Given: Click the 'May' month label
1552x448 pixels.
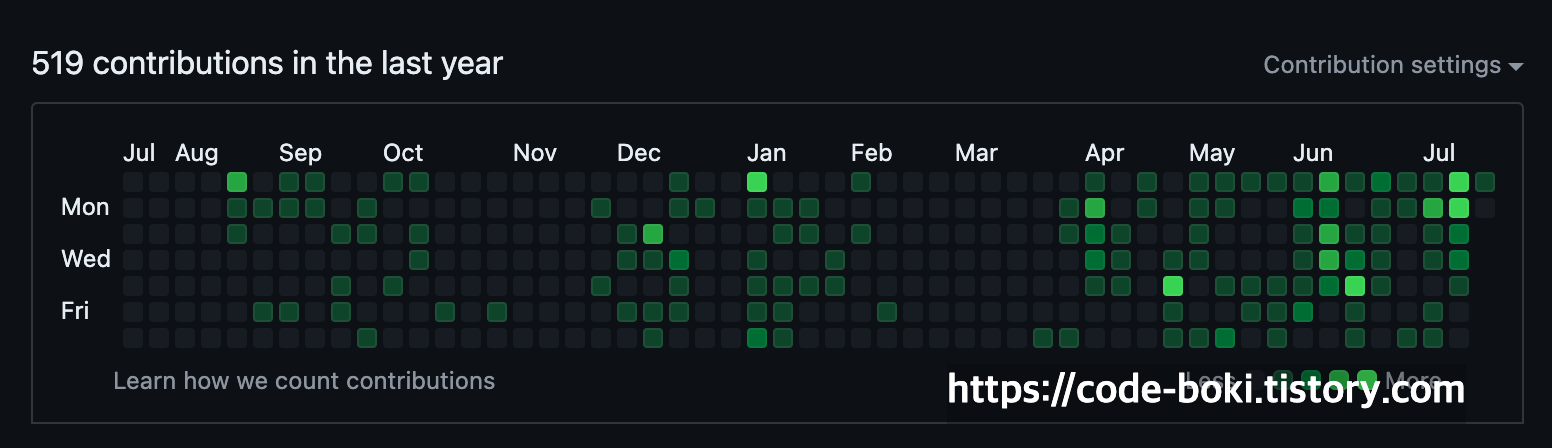Looking at the screenshot, I should pos(1212,153).
